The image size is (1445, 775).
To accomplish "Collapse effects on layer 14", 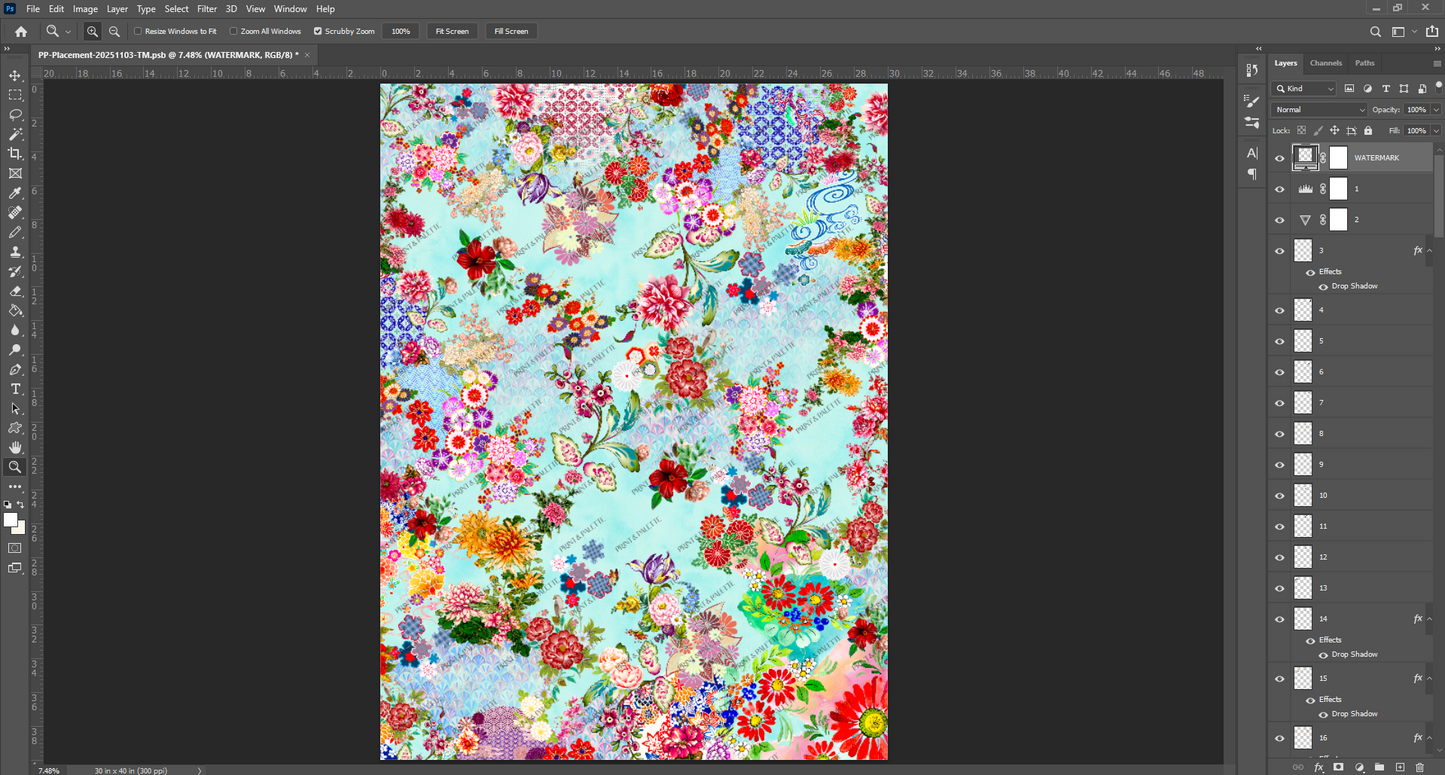I will tap(1428, 619).
